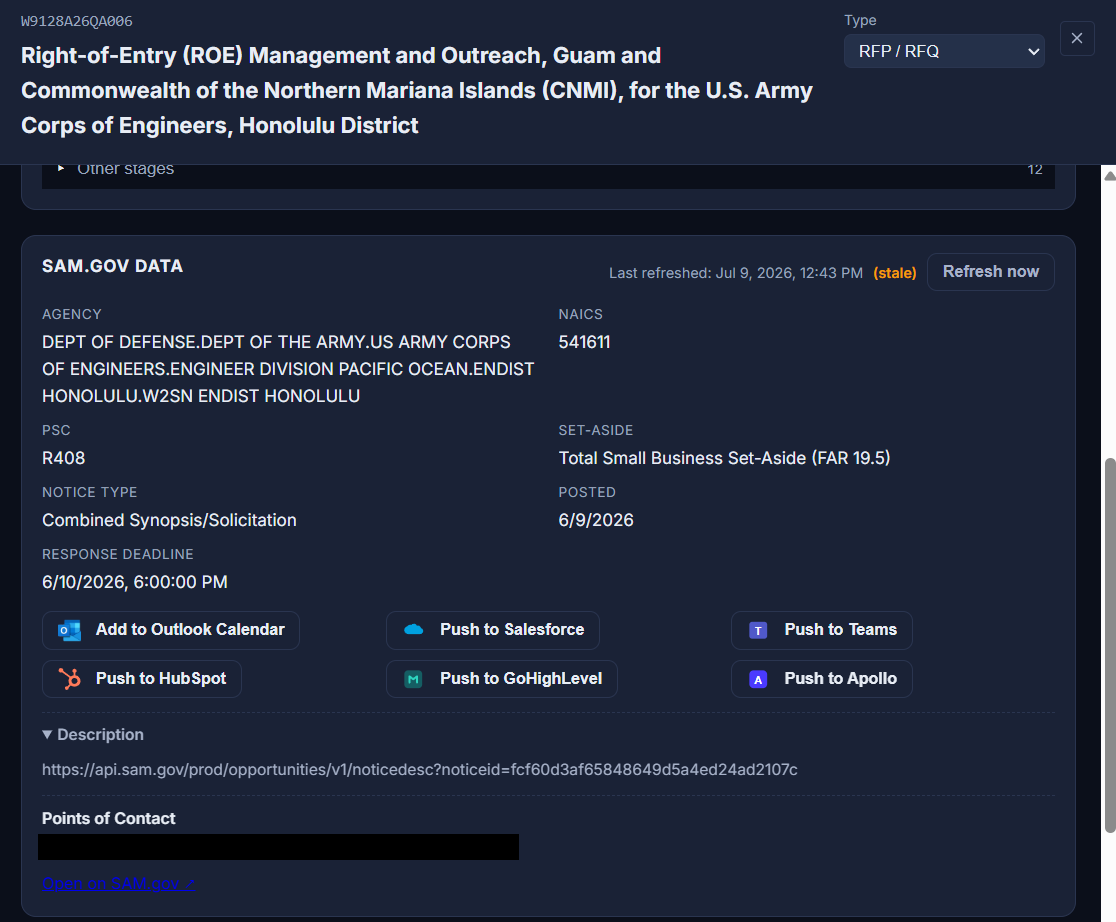This screenshot has height=922, width=1116.
Task: Push opportunity to Salesforce
Action: (x=493, y=630)
